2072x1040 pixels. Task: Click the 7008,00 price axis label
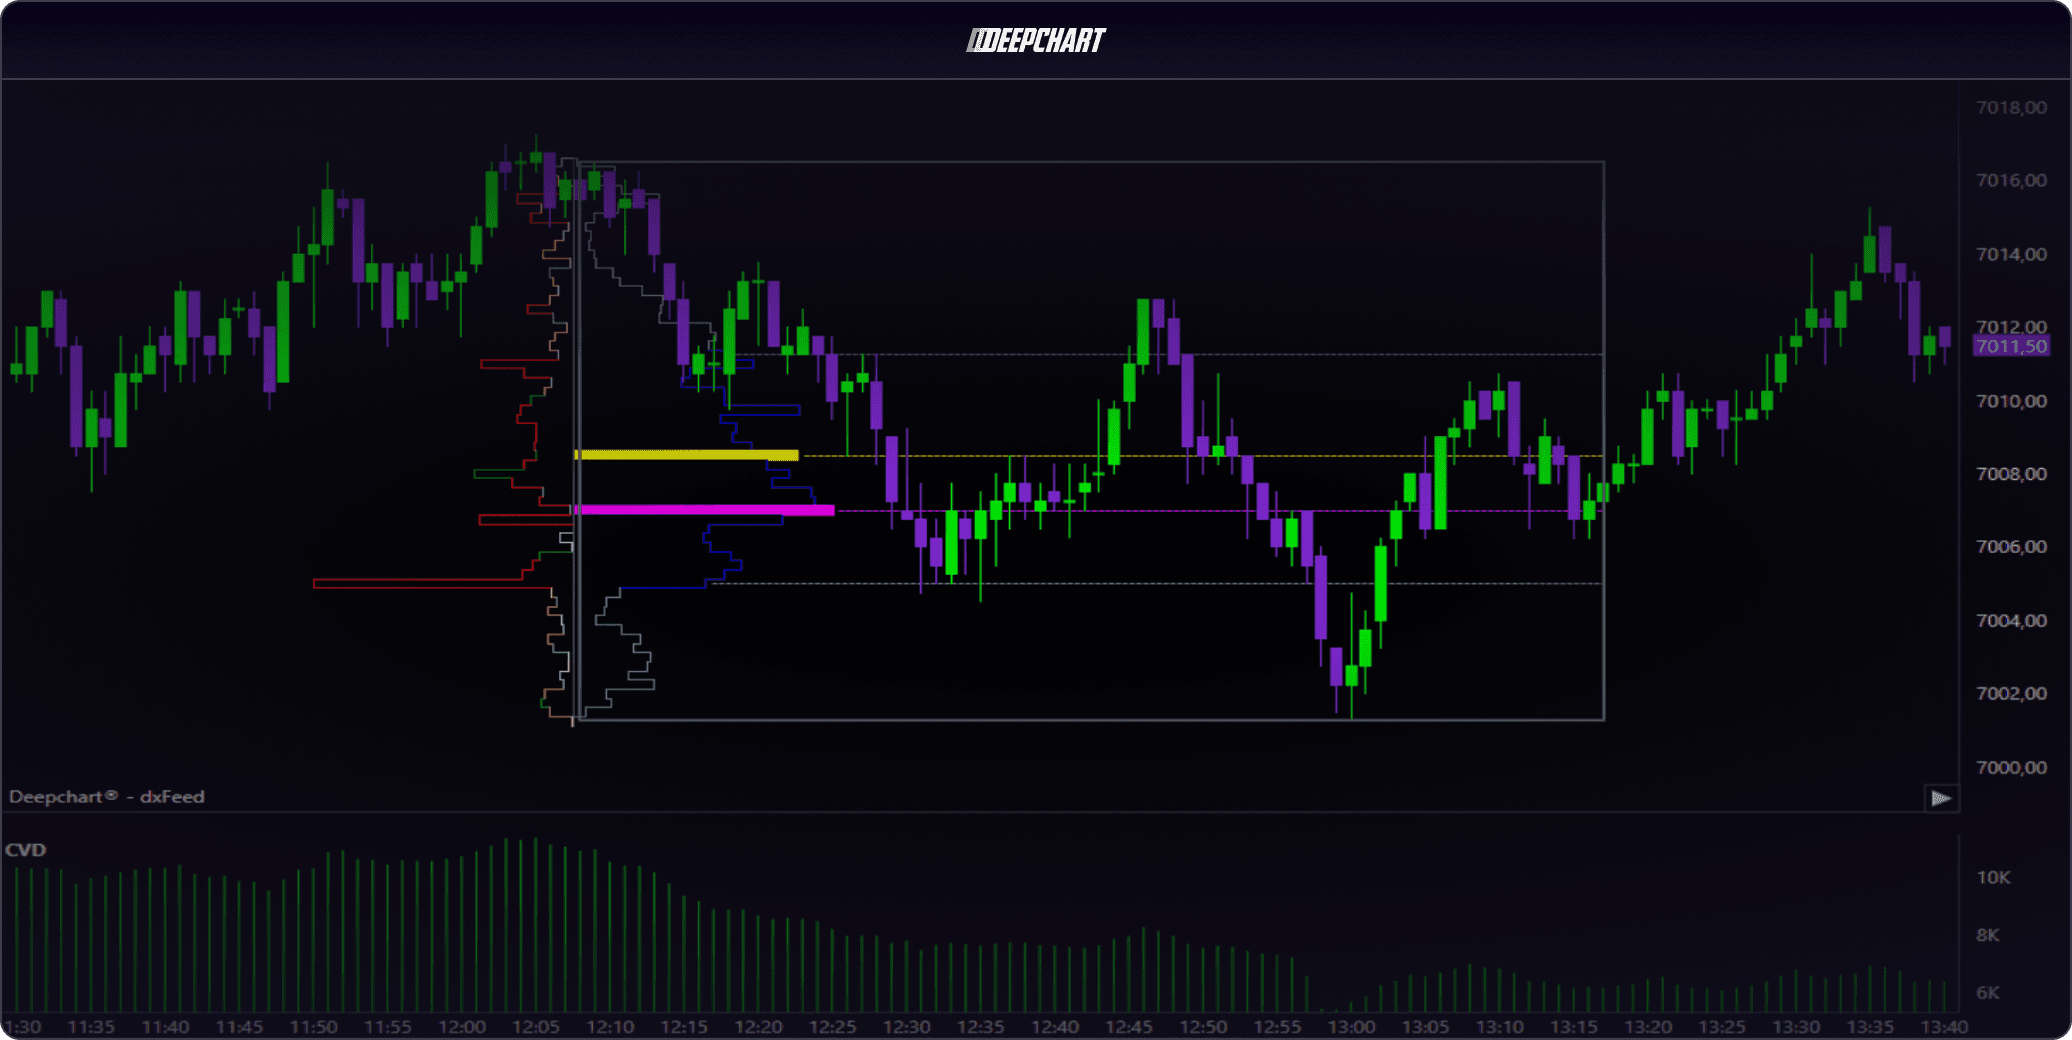click(2011, 474)
